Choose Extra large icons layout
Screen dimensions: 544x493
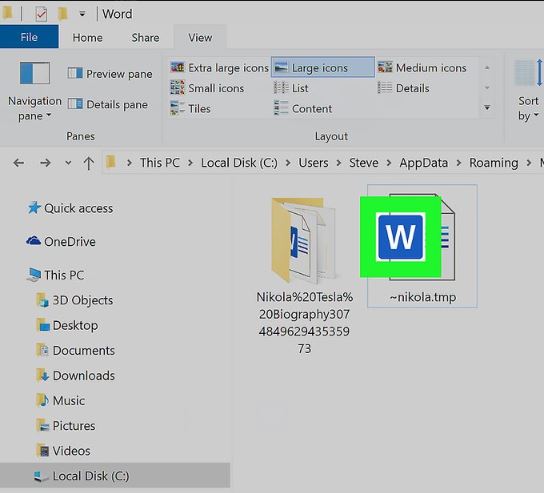click(x=219, y=68)
